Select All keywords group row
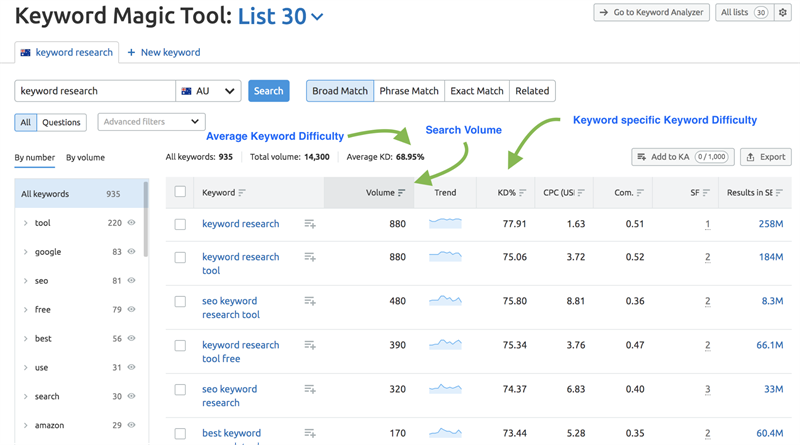Viewport: 800px width, 445px height. click(x=79, y=194)
